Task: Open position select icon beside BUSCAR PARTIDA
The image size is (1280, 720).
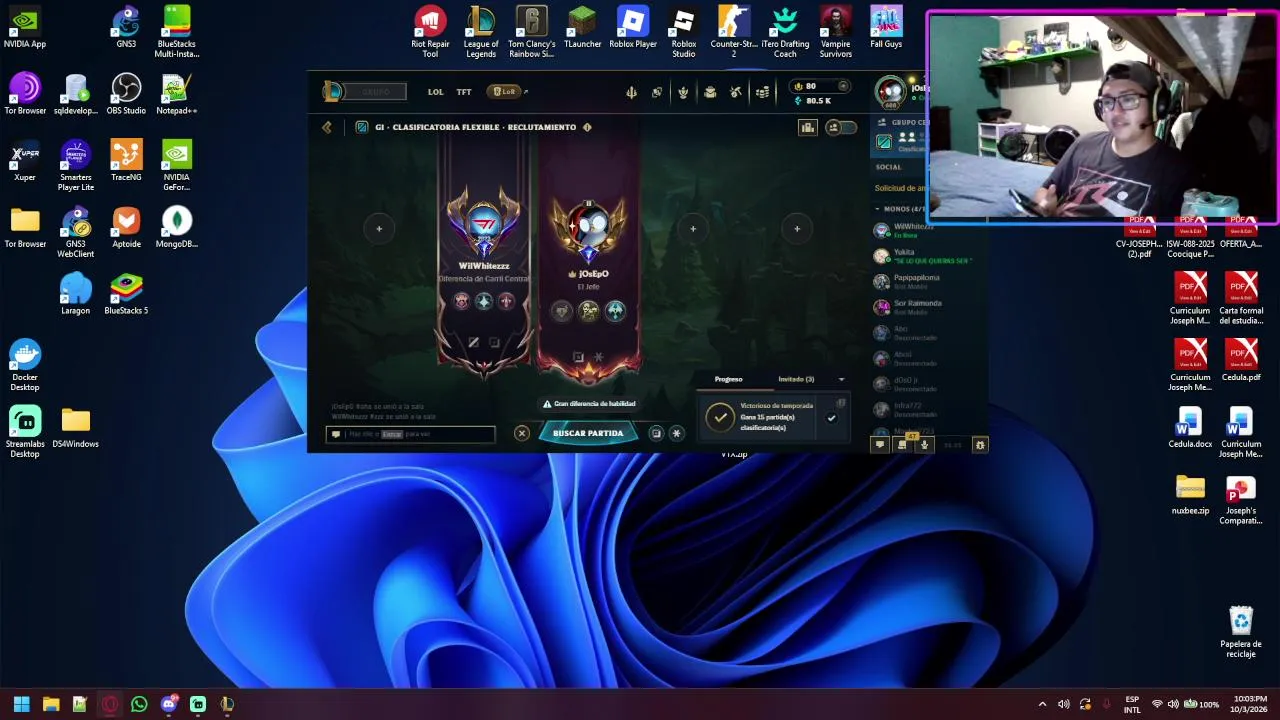Action: pos(656,433)
